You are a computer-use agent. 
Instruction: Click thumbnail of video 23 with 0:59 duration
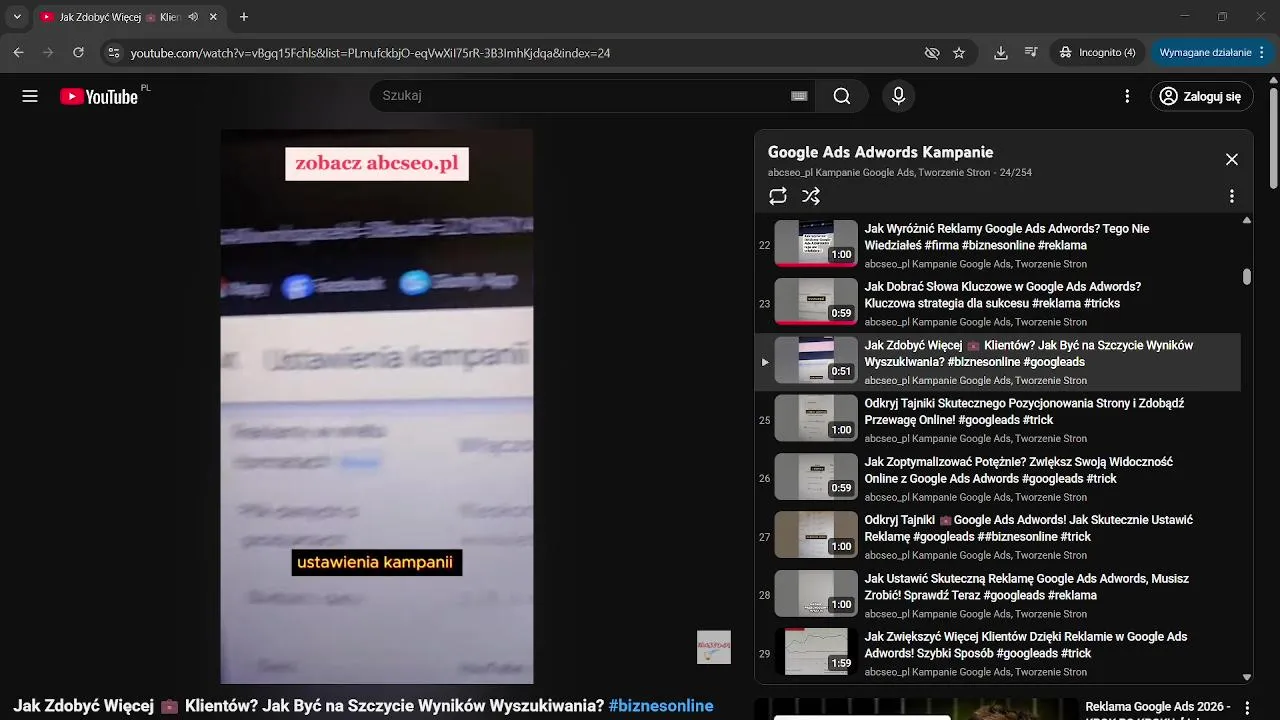pyautogui.click(x=816, y=302)
